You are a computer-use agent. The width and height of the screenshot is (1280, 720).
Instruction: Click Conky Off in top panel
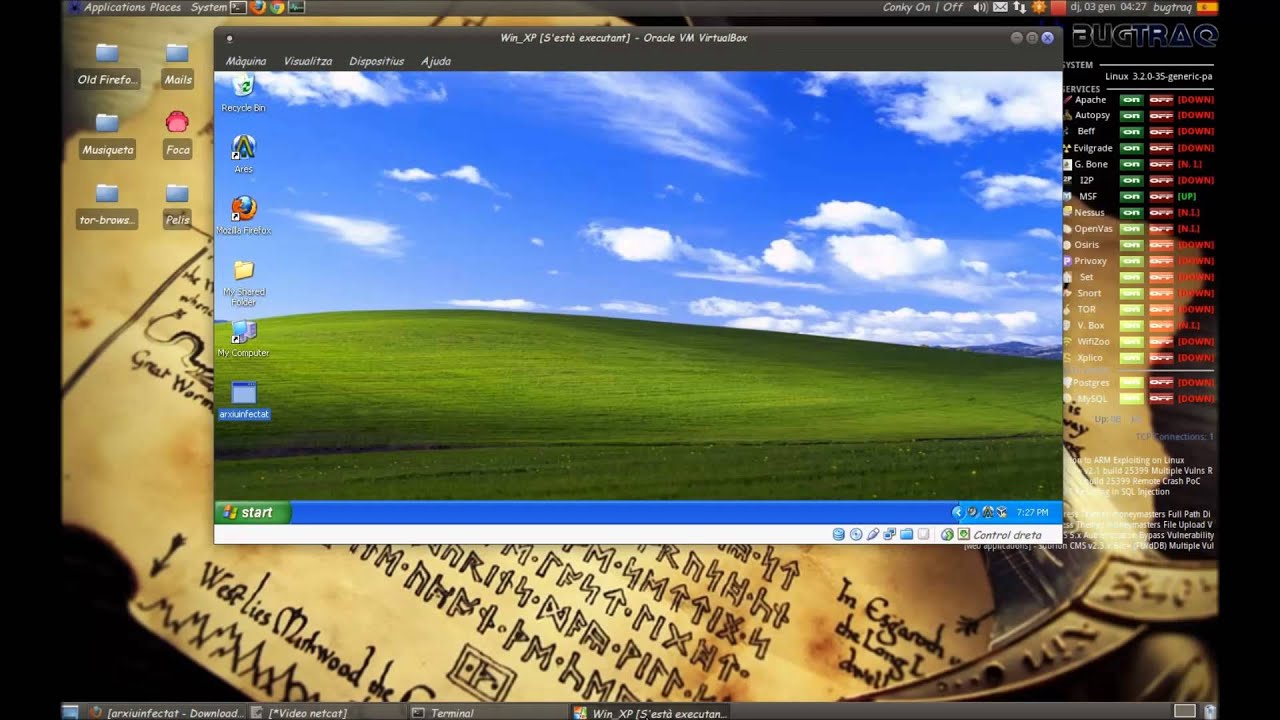[x=953, y=7]
